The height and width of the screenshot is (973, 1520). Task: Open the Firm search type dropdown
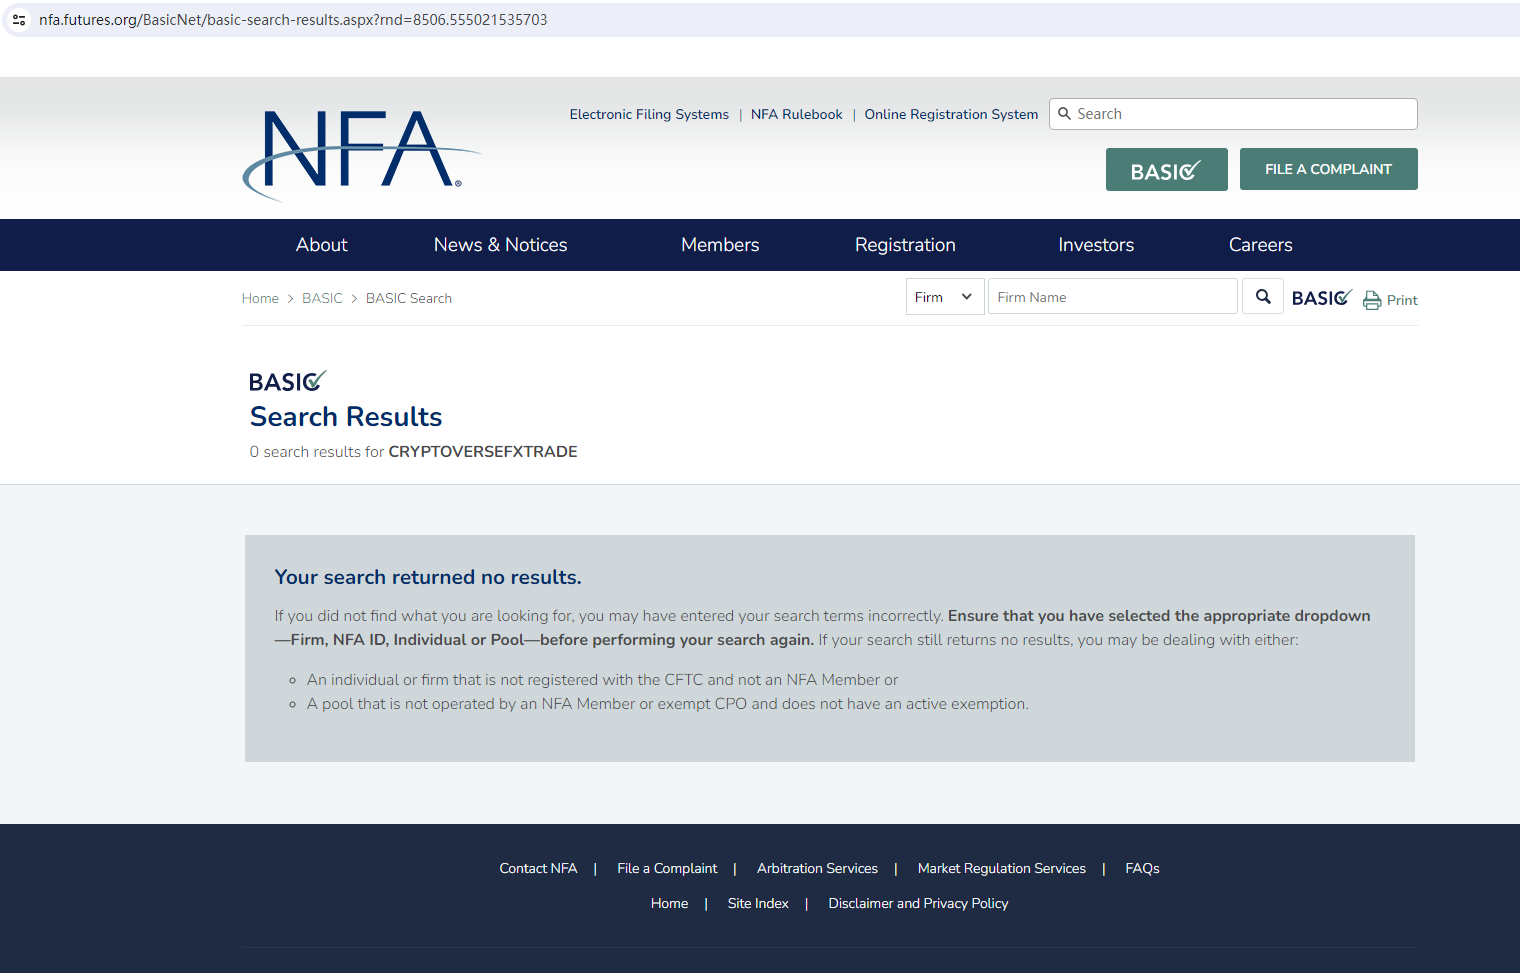tap(945, 297)
